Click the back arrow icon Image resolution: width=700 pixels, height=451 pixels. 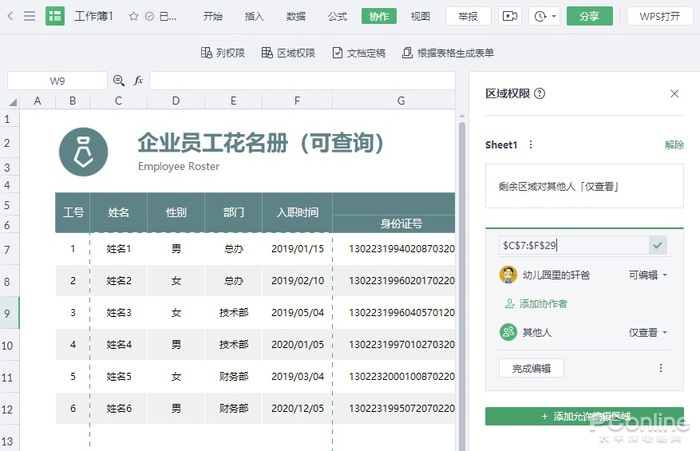click(x=10, y=17)
